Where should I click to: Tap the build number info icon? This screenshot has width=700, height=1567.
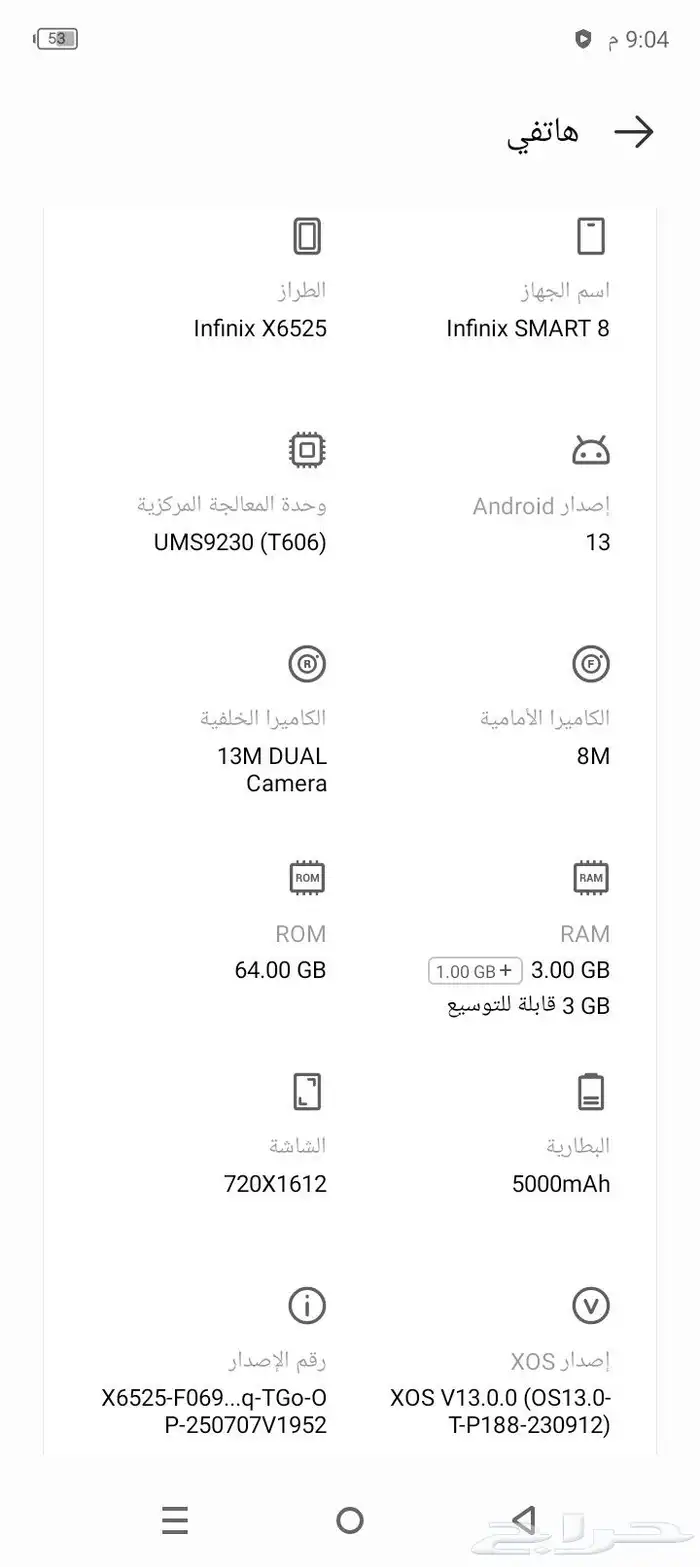307,1305
